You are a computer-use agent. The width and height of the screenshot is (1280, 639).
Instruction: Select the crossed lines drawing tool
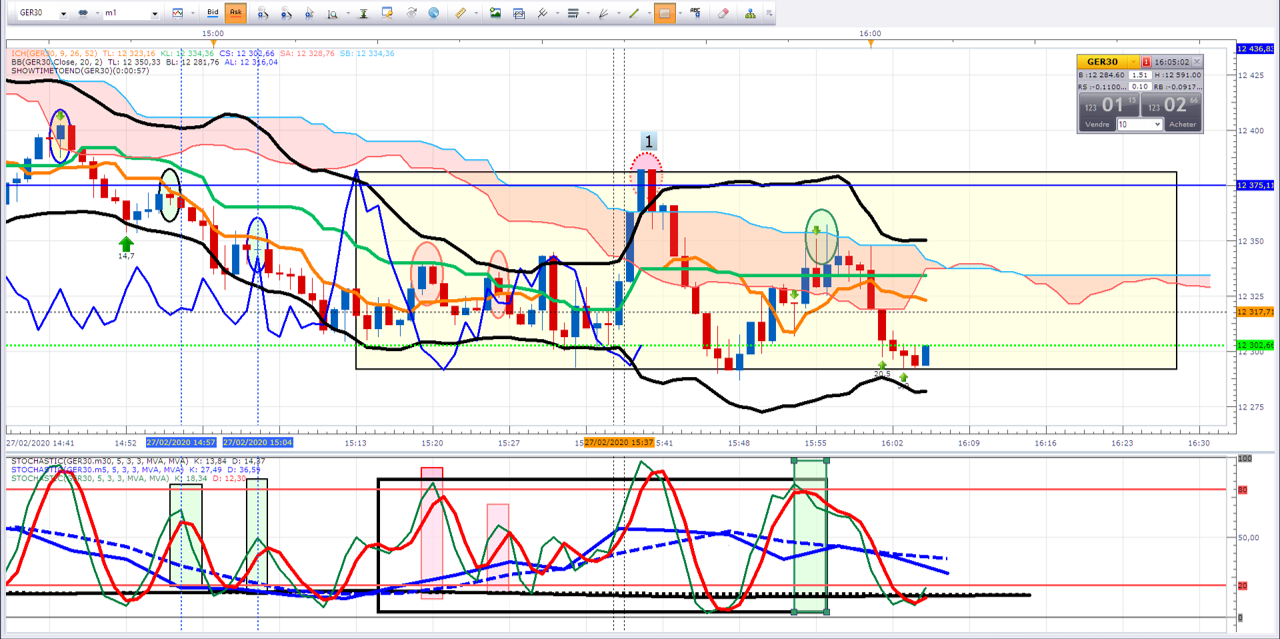point(542,13)
